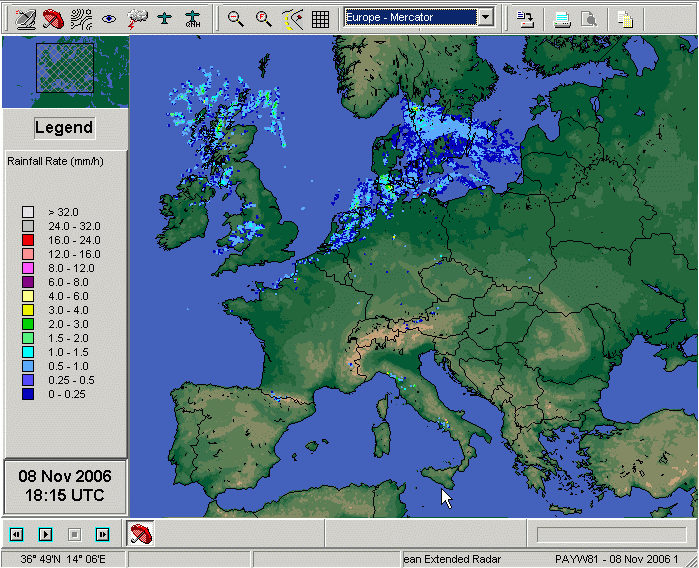Click the satellite dish imagery icon

(25, 17)
